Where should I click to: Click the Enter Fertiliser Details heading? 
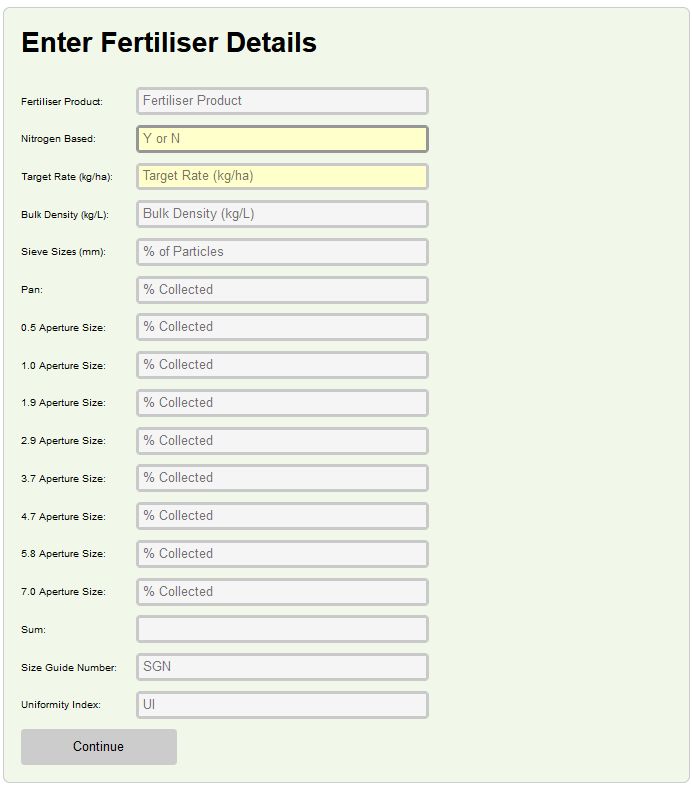pos(169,43)
